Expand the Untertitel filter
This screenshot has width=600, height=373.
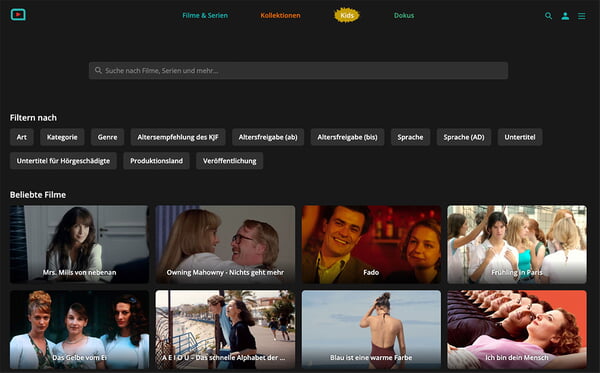(x=520, y=137)
